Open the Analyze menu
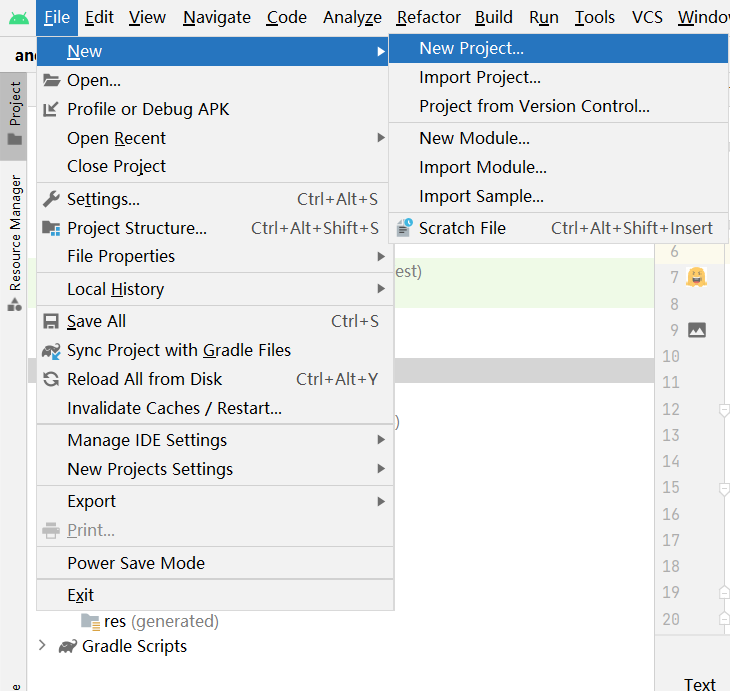 point(352,17)
